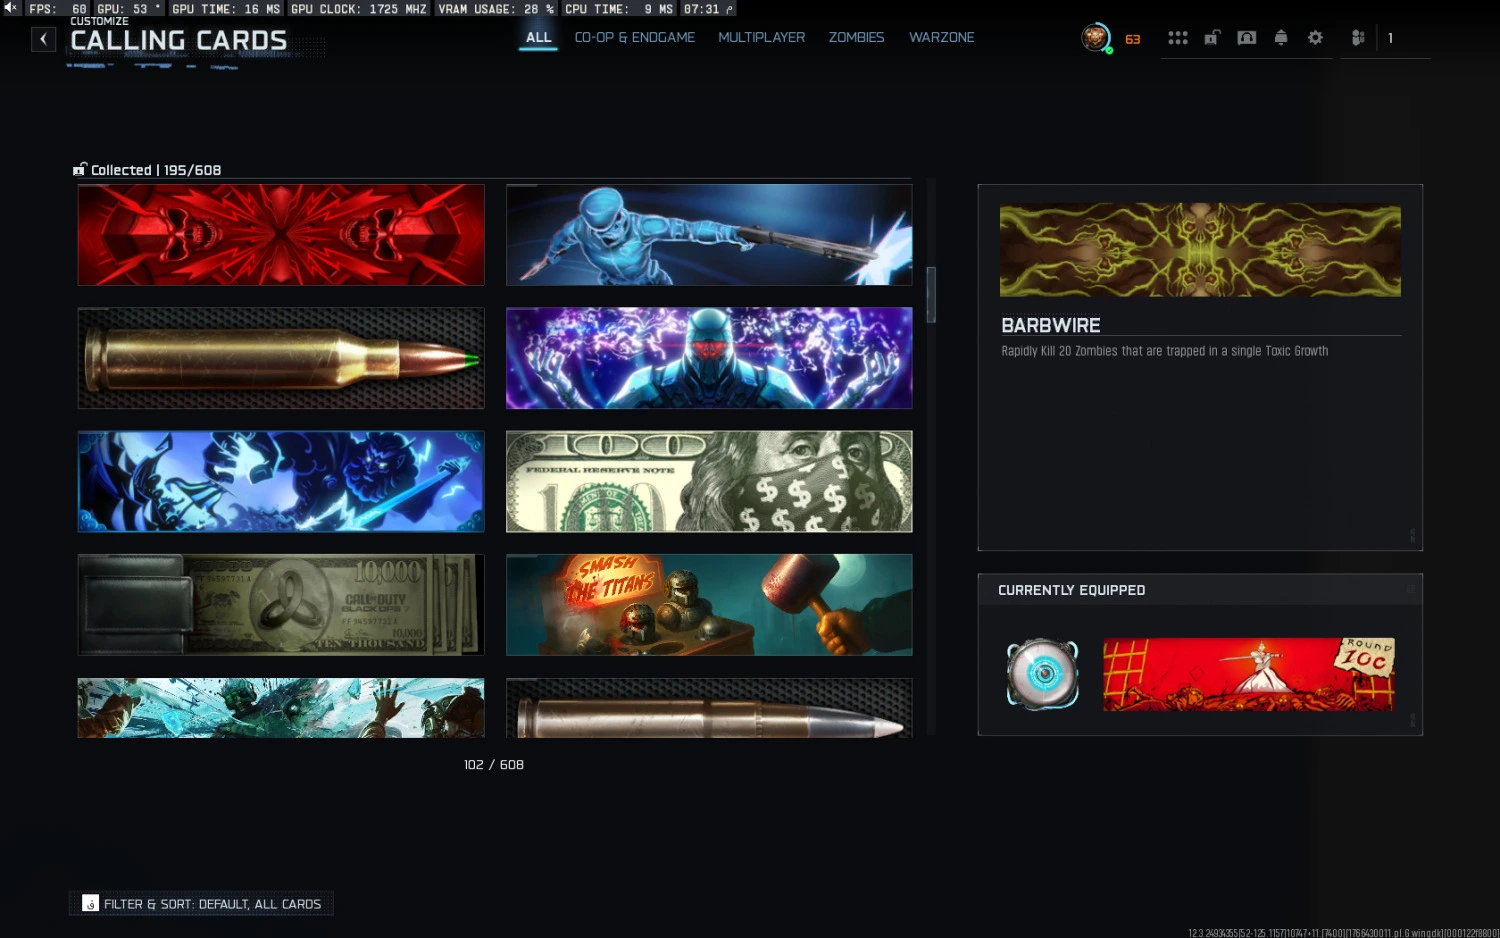Switch to the ALL tab

coord(539,38)
